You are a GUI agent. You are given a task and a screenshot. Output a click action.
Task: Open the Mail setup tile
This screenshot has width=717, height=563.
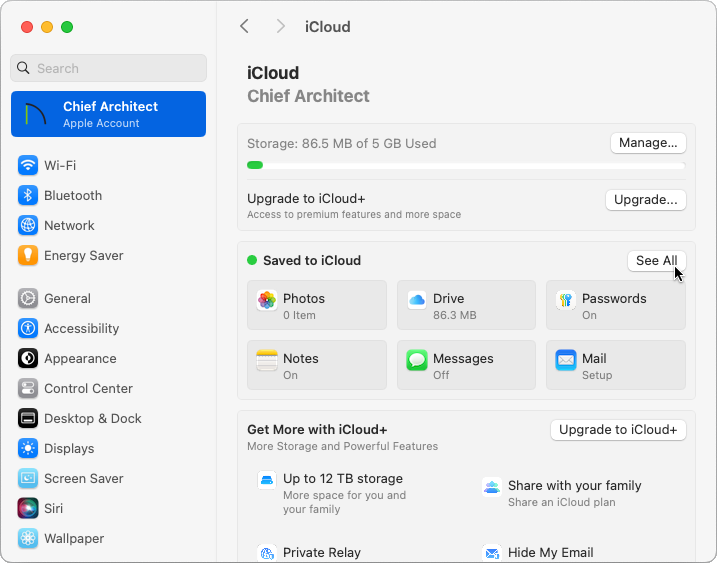click(615, 365)
